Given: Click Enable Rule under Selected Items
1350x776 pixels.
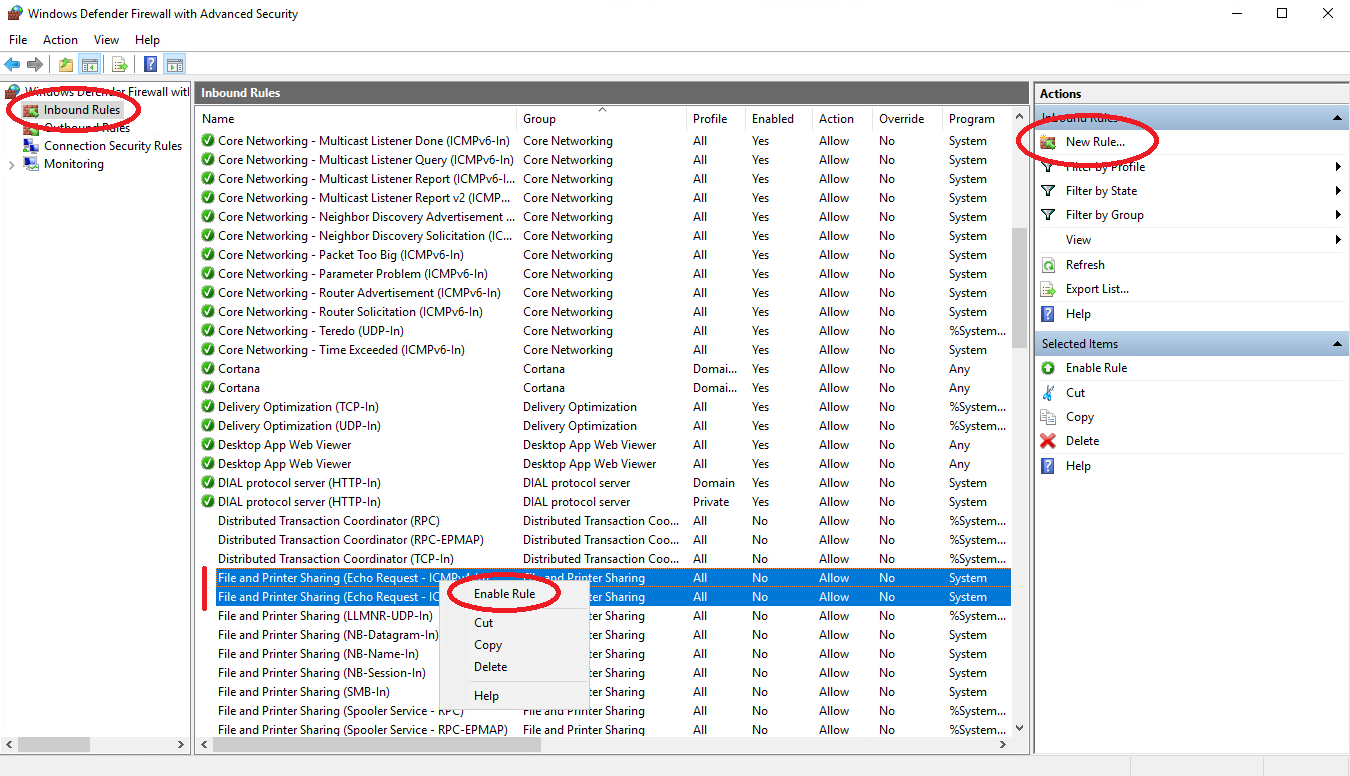Looking at the screenshot, I should (1096, 368).
